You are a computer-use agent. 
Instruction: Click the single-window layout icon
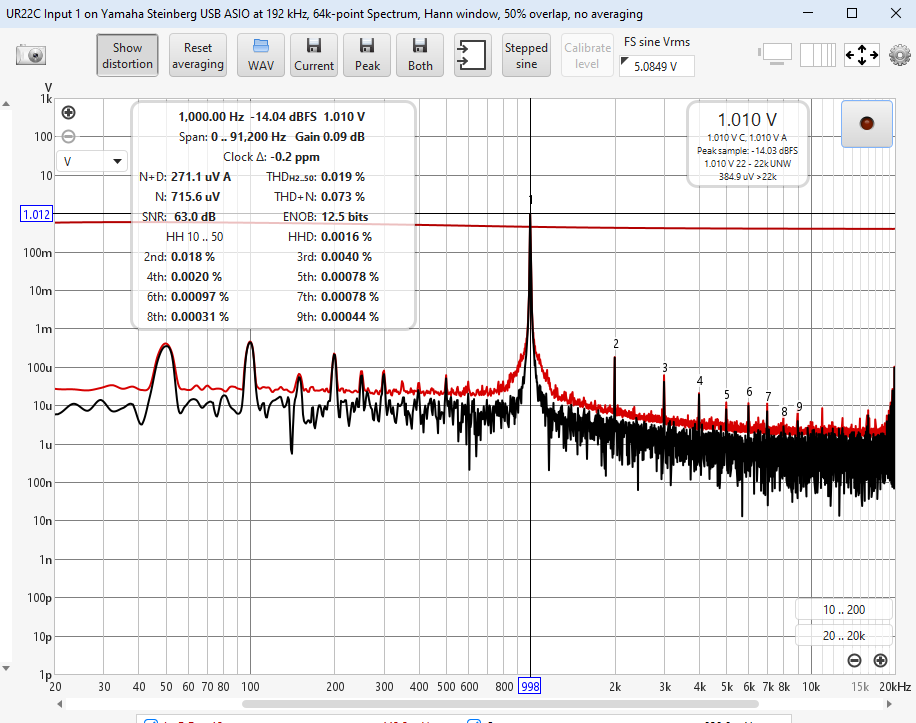[776, 54]
